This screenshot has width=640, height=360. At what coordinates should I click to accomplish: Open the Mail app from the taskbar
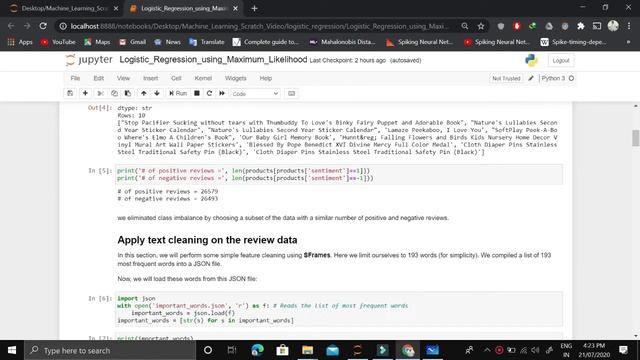coord(332,350)
